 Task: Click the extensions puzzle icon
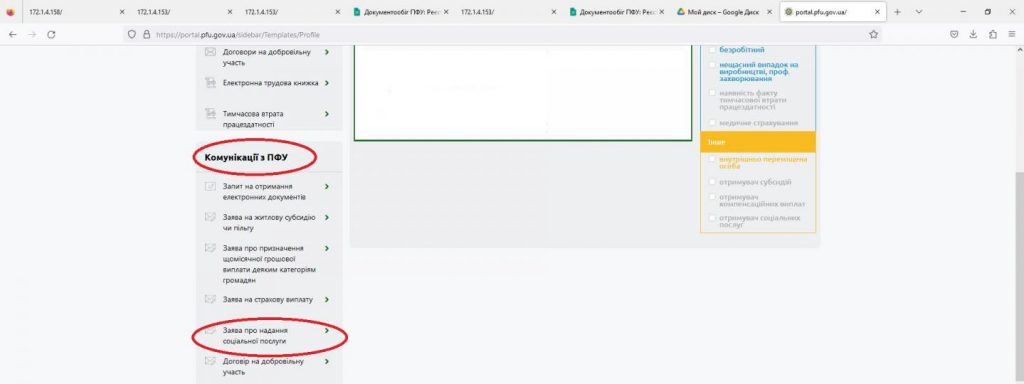(993, 35)
